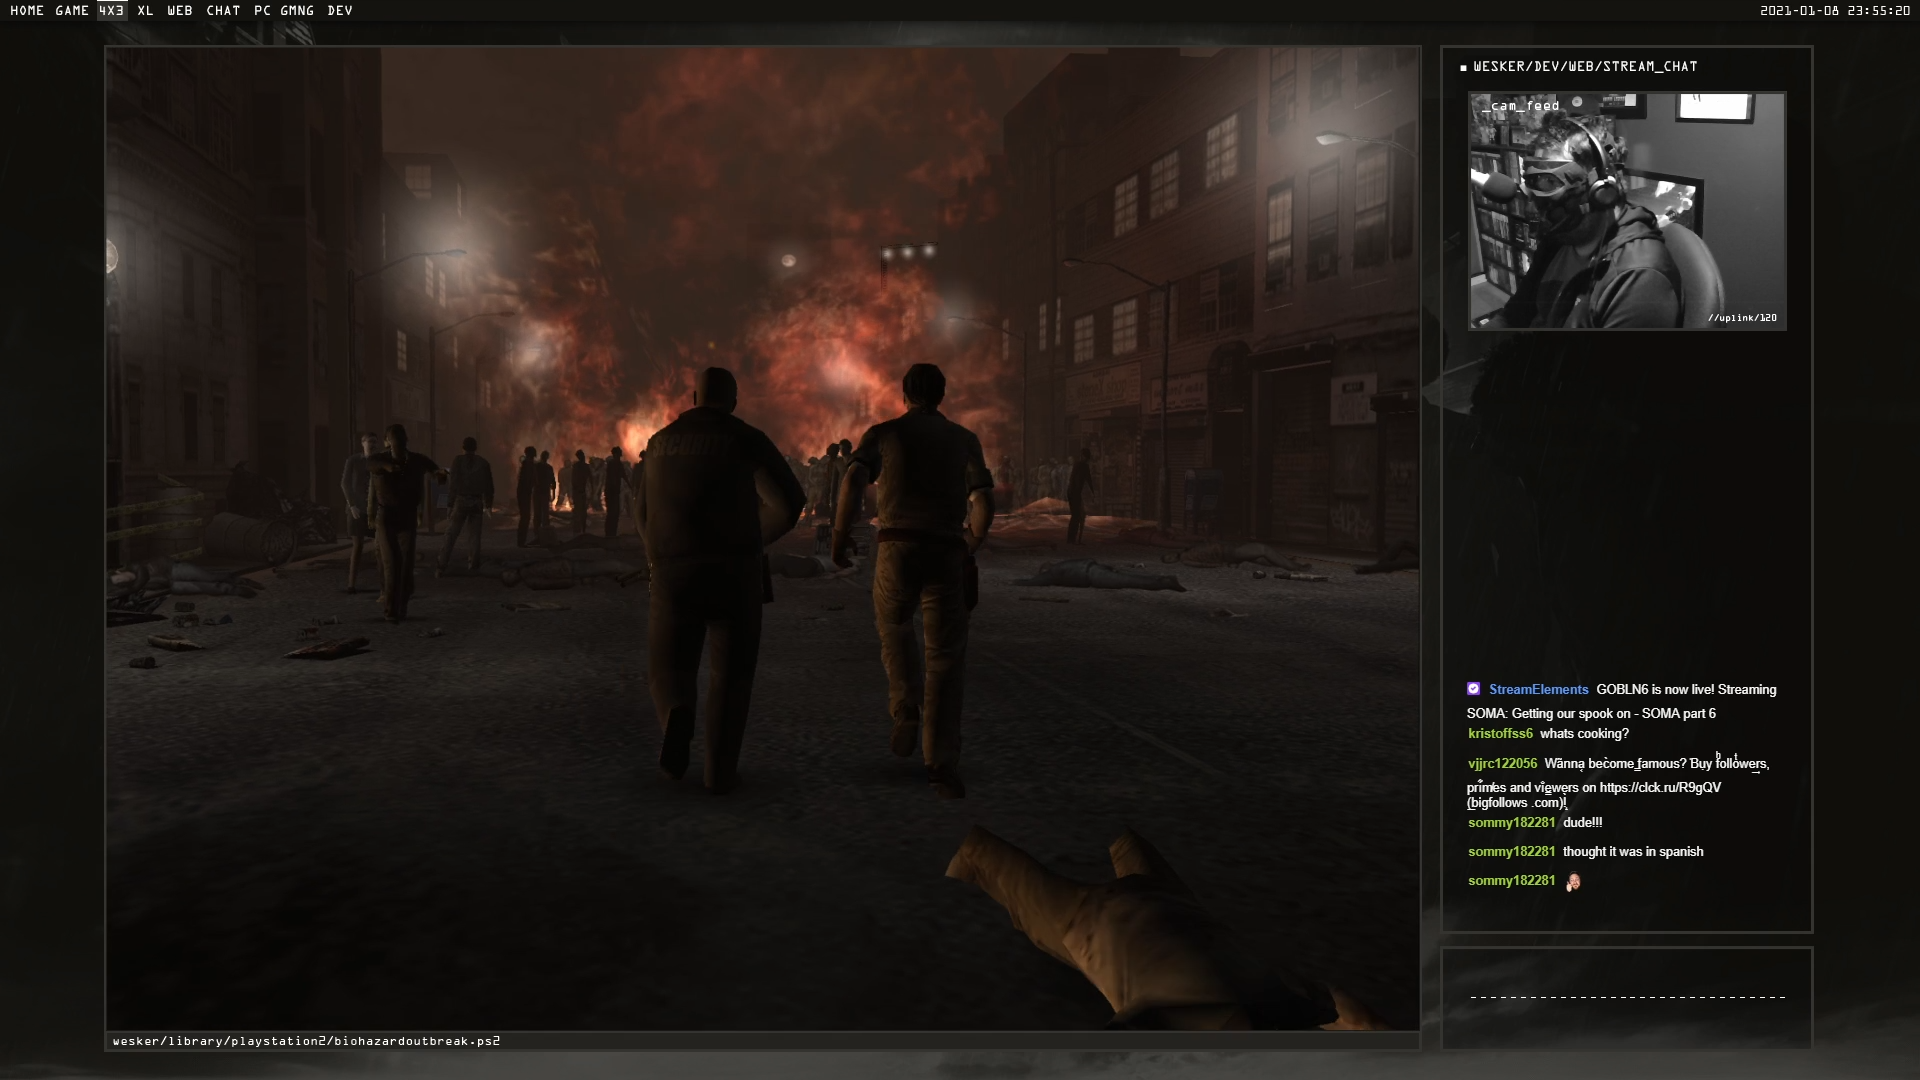Click the "dude!!!" chat message

click(x=1582, y=823)
